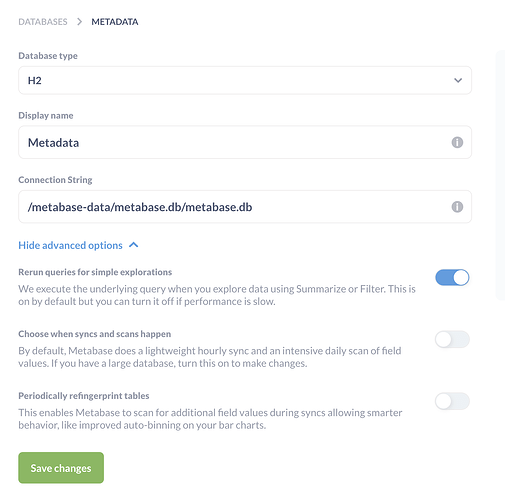
Task: Click inside the Display name Metadata field
Action: pos(245,142)
